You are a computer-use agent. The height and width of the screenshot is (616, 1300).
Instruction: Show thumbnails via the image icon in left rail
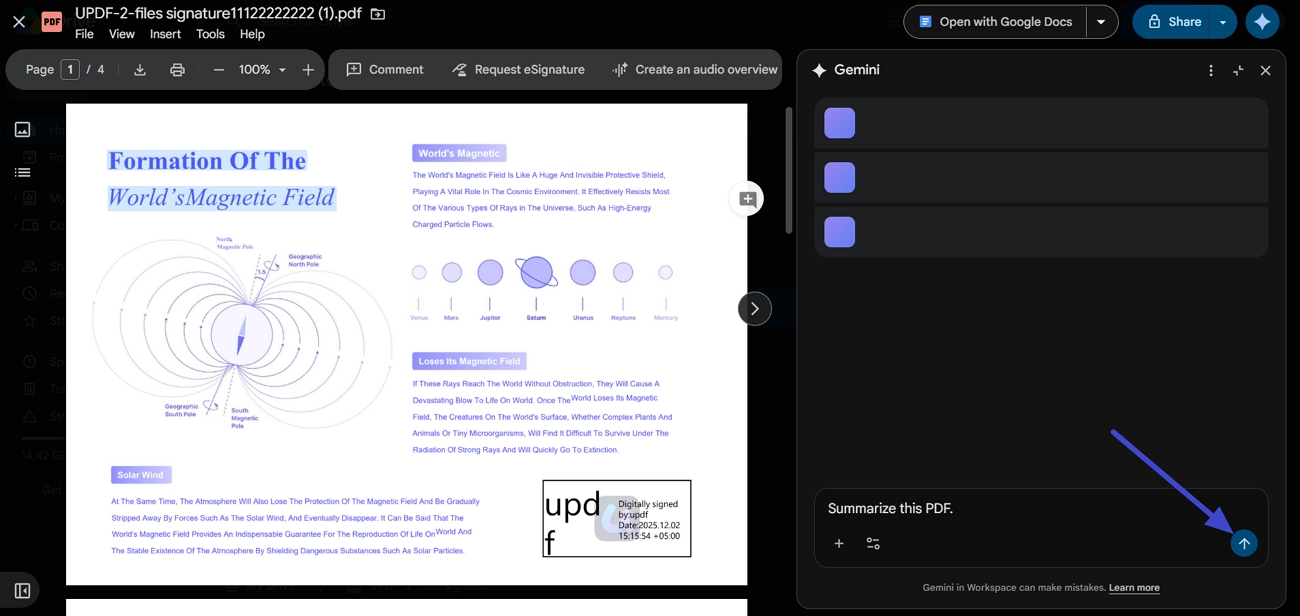click(x=22, y=129)
